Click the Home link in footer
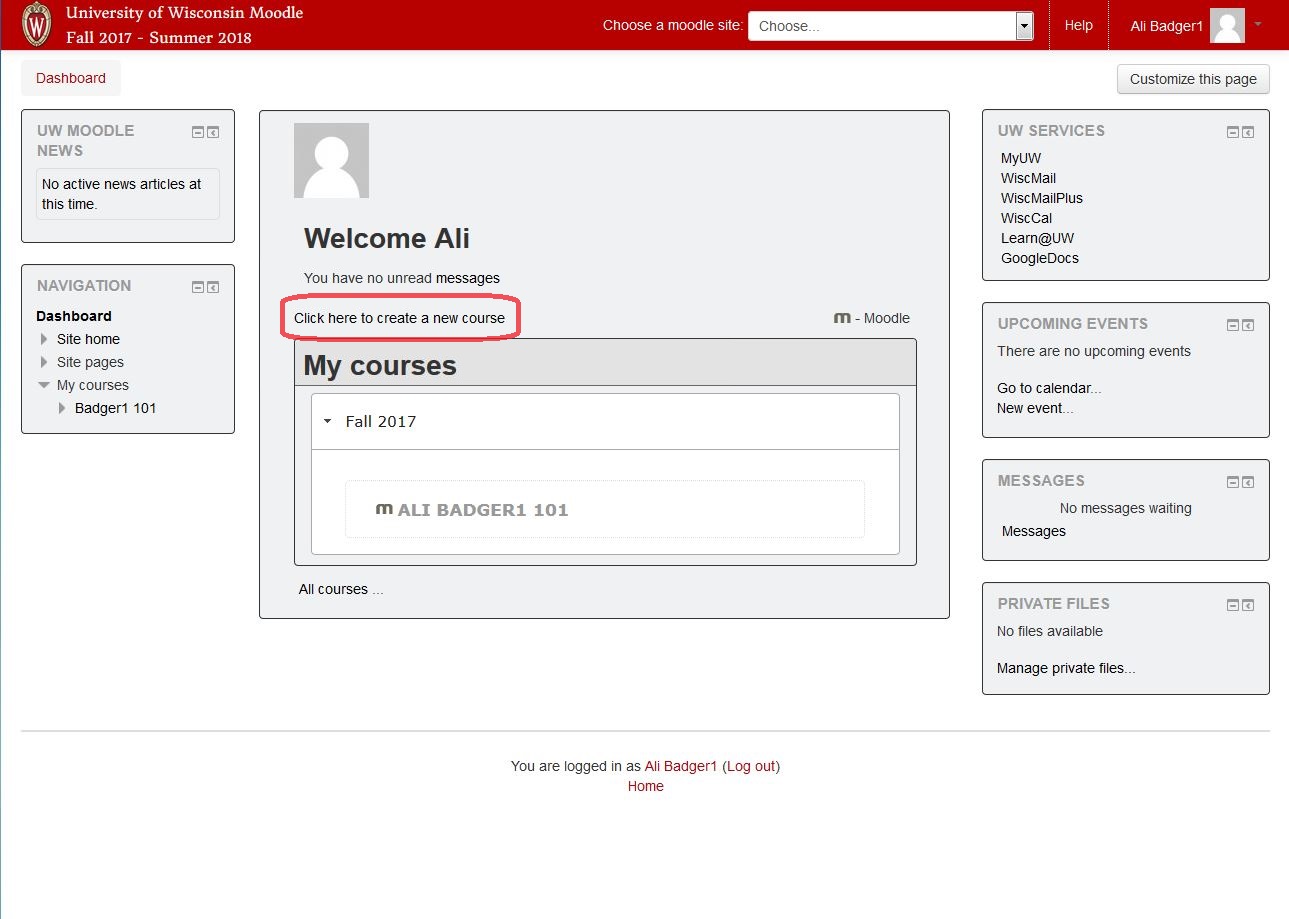 [646, 786]
